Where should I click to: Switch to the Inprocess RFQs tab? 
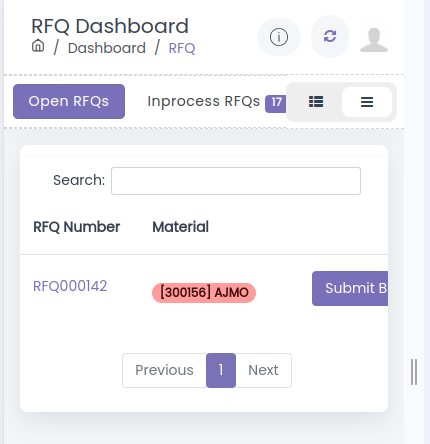point(204,101)
